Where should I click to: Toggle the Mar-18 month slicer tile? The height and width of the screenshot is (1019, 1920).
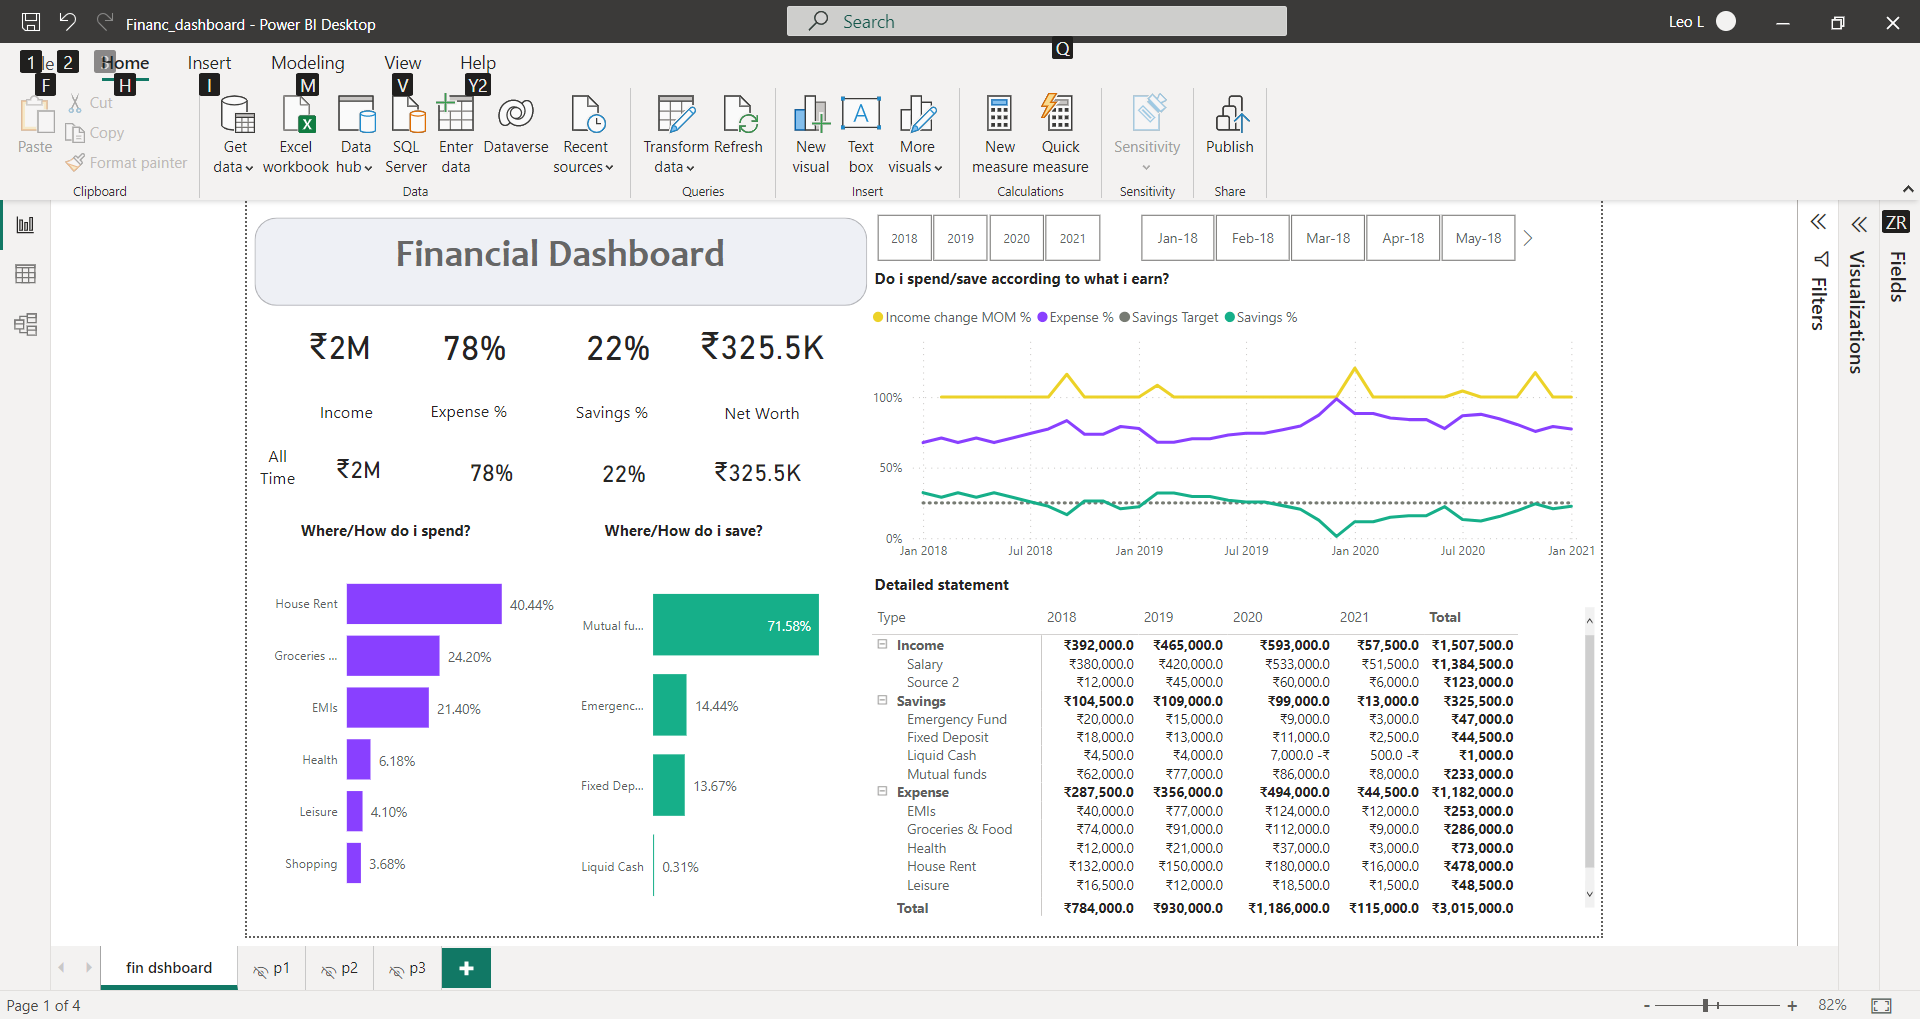coord(1327,238)
